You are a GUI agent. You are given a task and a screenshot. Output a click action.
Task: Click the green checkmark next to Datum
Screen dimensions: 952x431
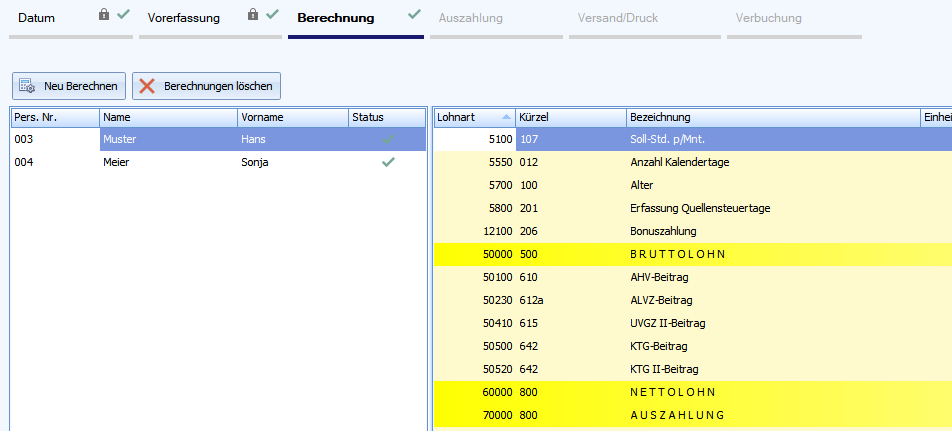click(x=122, y=15)
